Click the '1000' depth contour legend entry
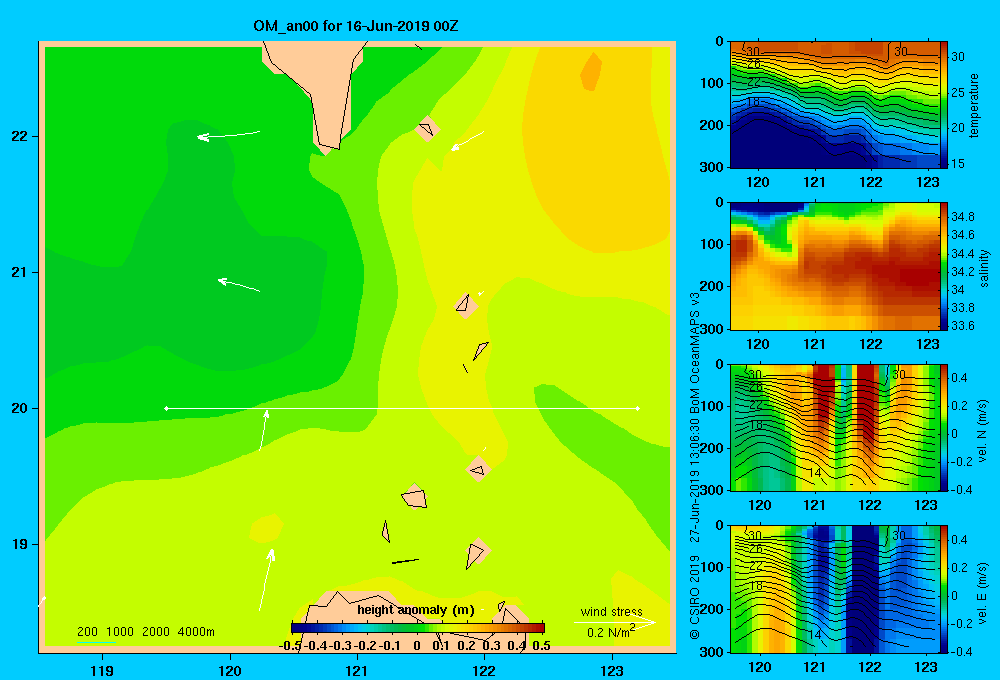Screen dimensions: 1000x680 (x=120, y=632)
